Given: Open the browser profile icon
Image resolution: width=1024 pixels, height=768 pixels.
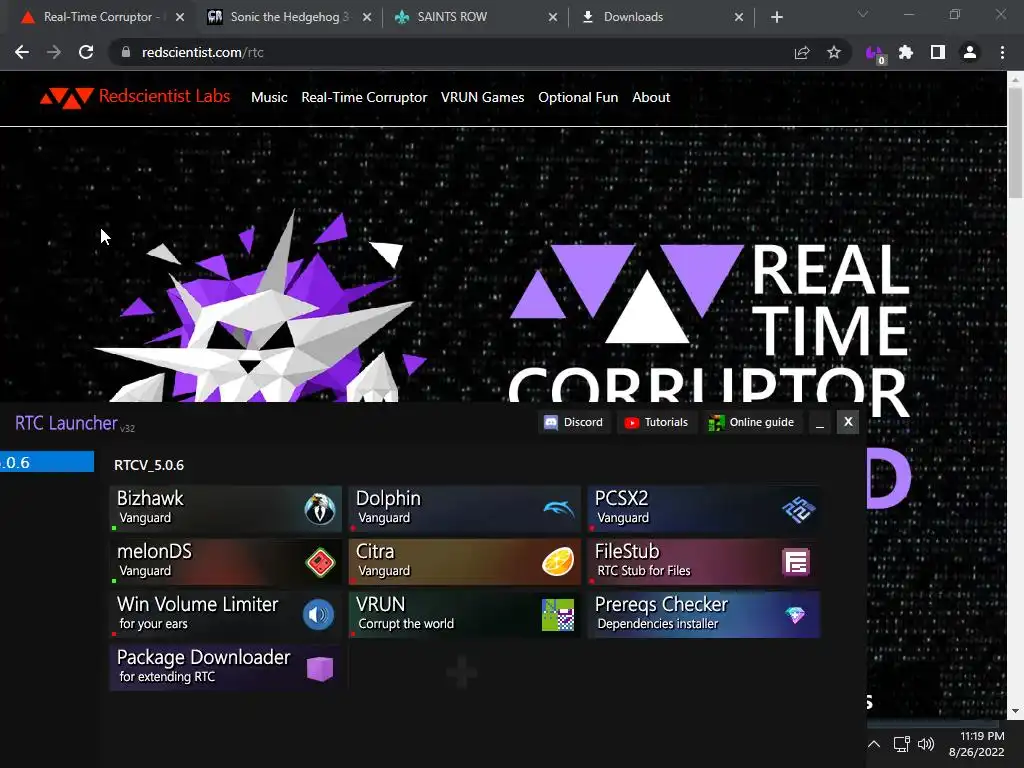Looking at the screenshot, I should tap(970, 52).
